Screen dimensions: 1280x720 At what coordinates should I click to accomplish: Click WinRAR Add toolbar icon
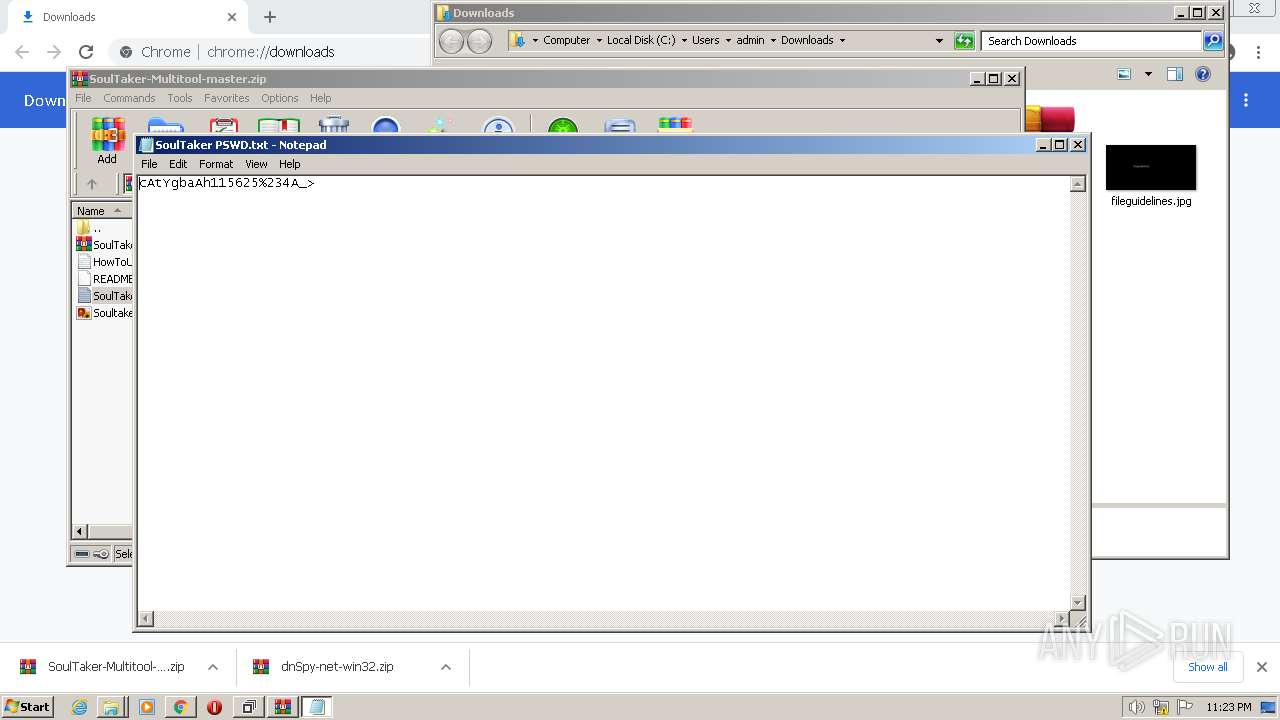107,141
